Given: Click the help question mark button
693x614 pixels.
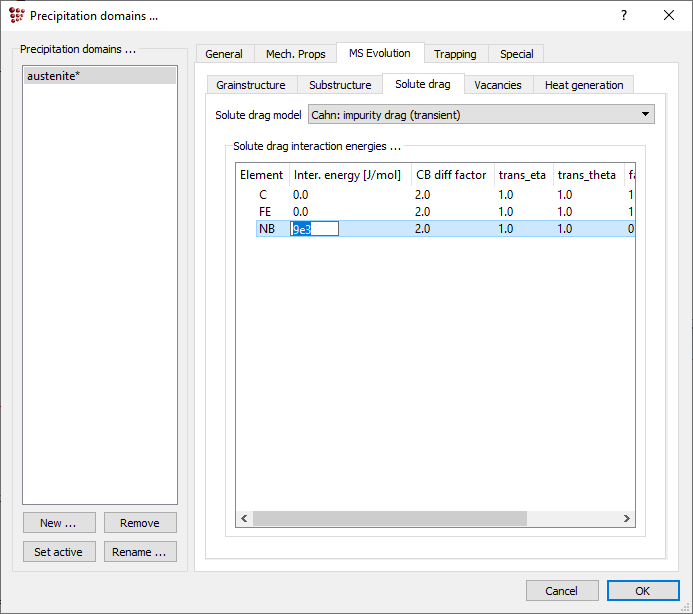Looking at the screenshot, I should (624, 15).
